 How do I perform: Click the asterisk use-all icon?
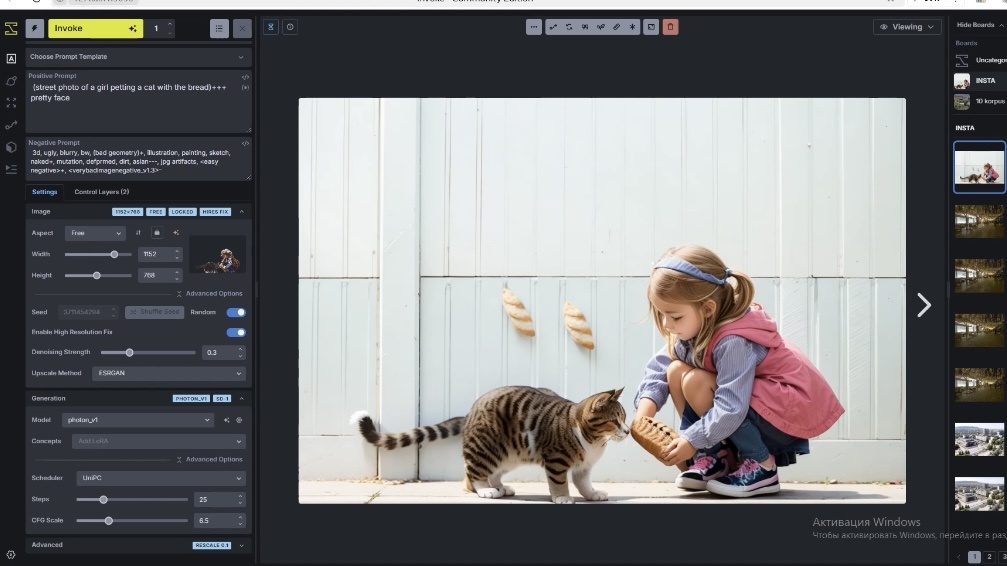coord(633,27)
